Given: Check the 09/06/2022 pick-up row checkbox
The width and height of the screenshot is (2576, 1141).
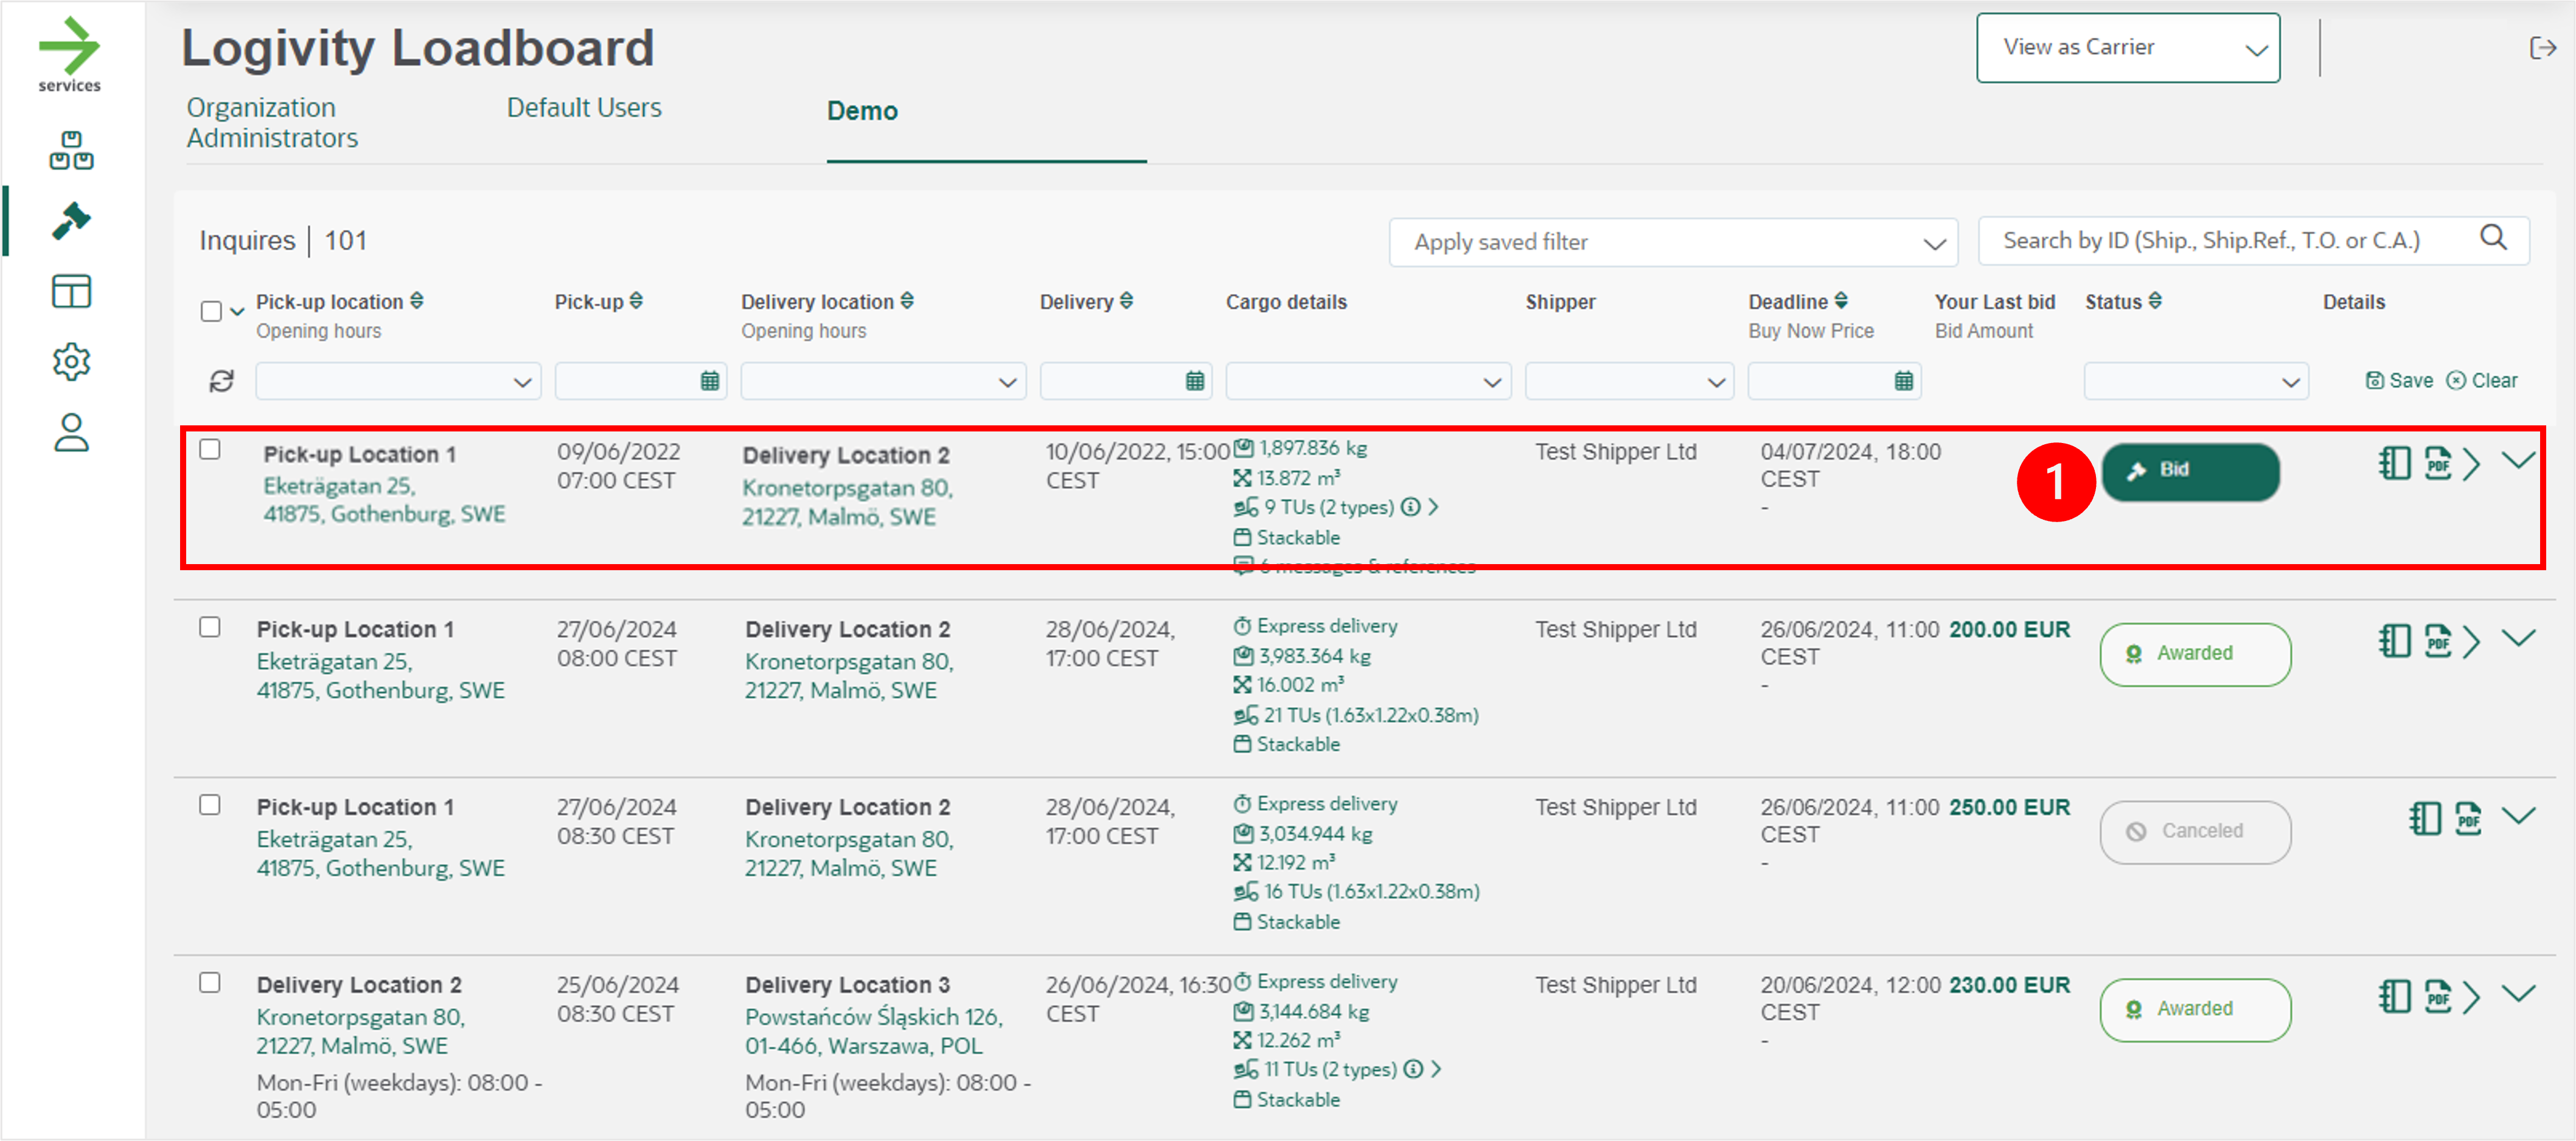Looking at the screenshot, I should [x=210, y=449].
